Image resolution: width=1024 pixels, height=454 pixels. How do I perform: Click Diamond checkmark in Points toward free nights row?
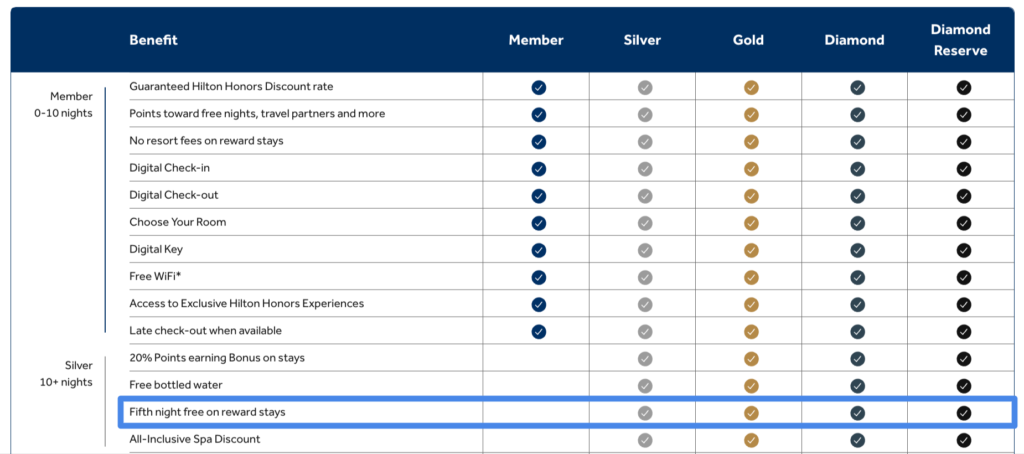[857, 114]
